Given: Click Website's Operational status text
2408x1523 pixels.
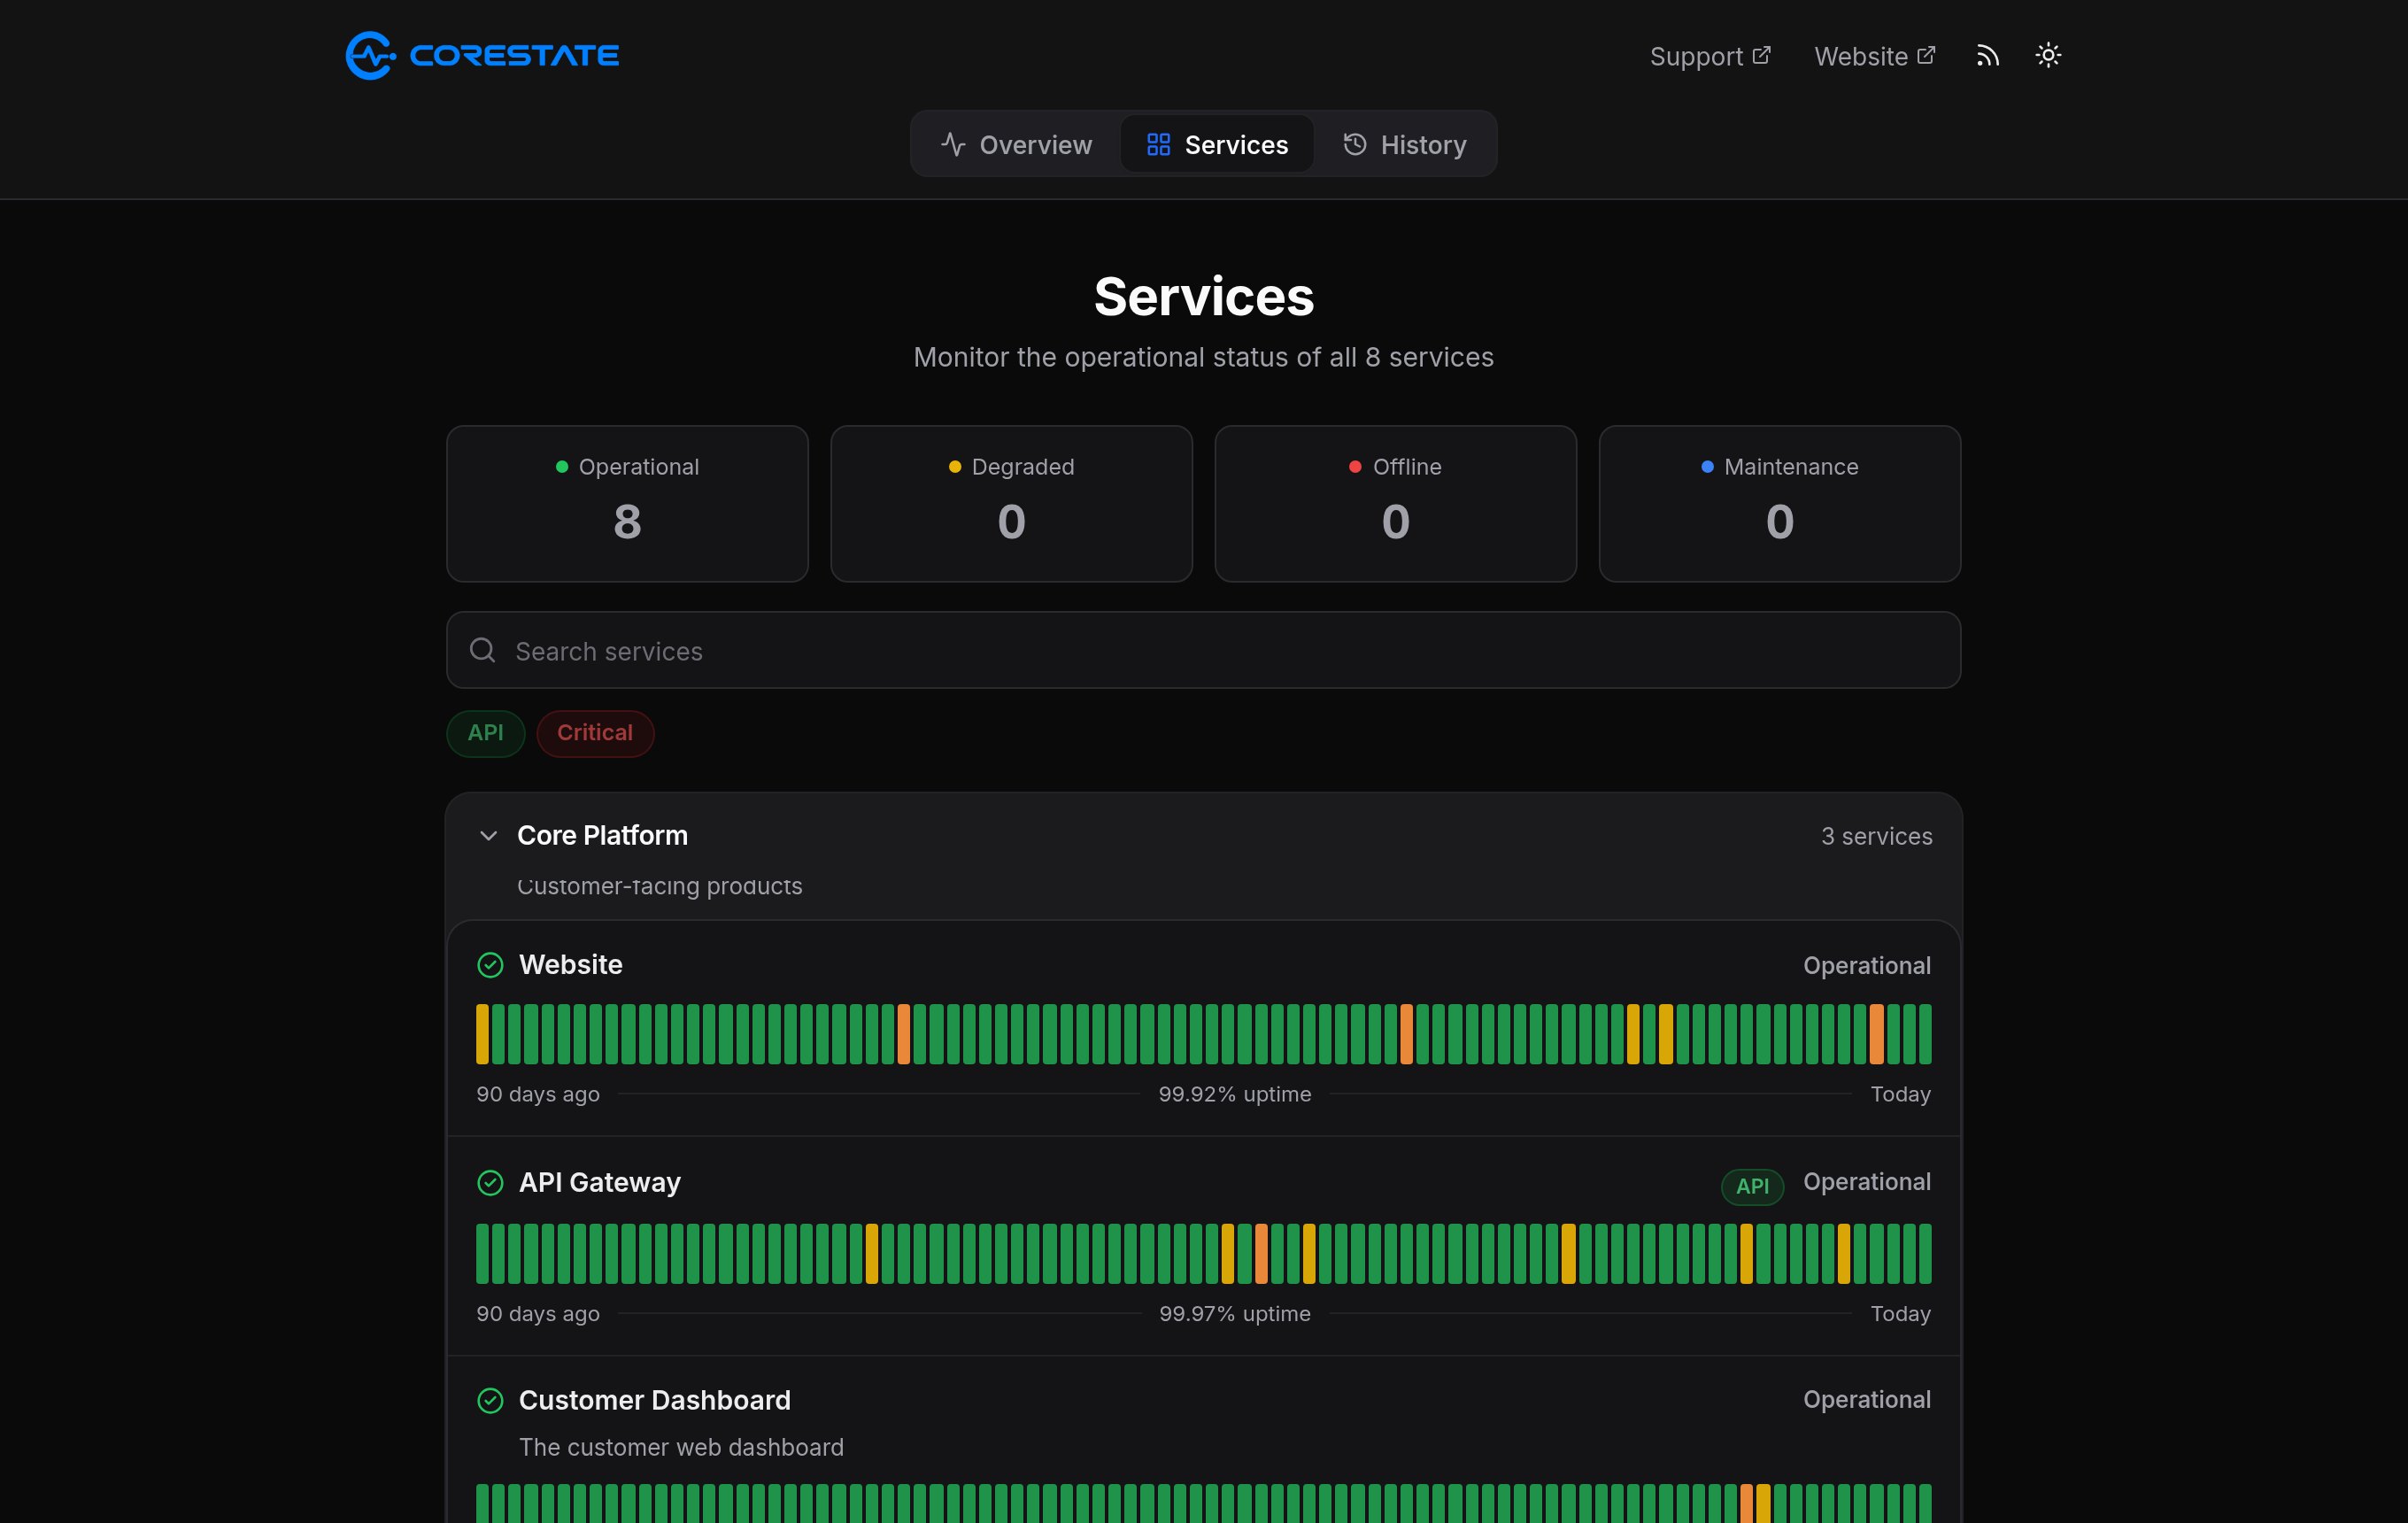Looking at the screenshot, I should tap(1867, 966).
